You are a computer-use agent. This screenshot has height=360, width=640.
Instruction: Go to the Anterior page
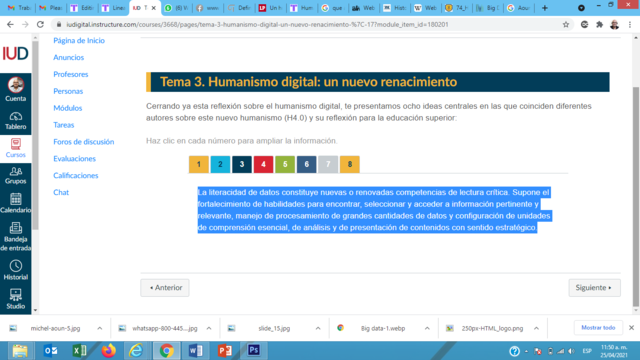(x=165, y=288)
